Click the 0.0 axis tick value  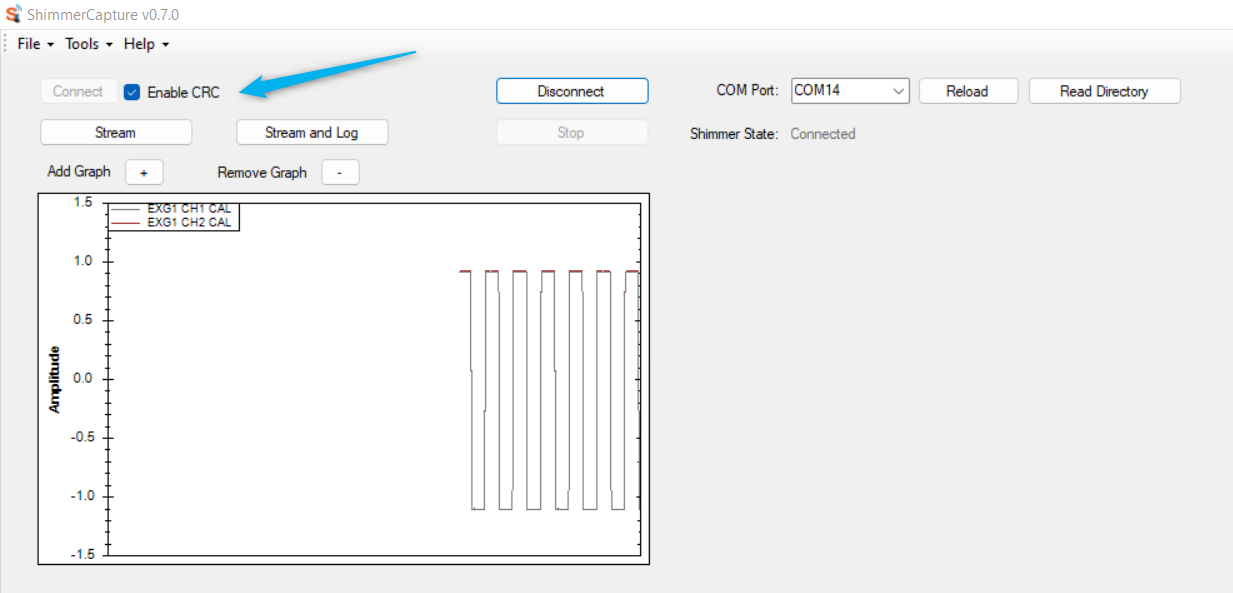point(83,378)
